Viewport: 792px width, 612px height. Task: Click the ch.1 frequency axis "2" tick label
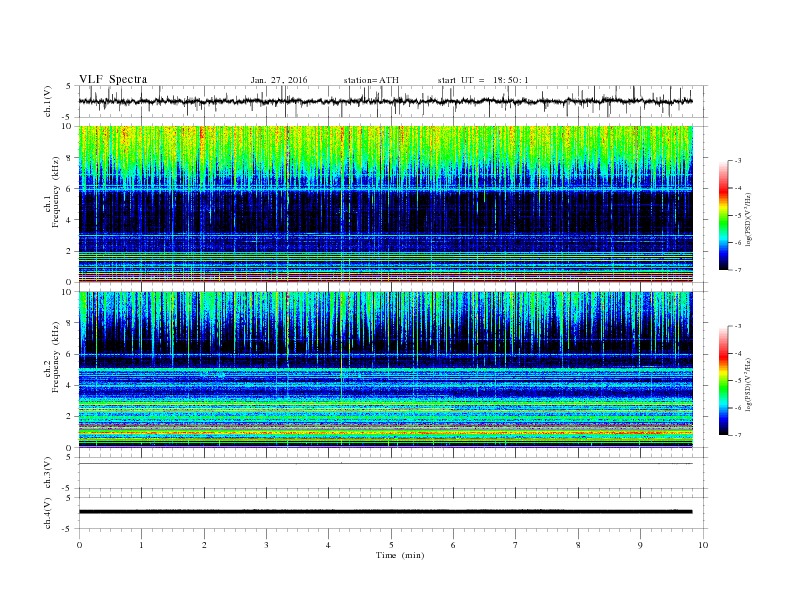[x=69, y=251]
